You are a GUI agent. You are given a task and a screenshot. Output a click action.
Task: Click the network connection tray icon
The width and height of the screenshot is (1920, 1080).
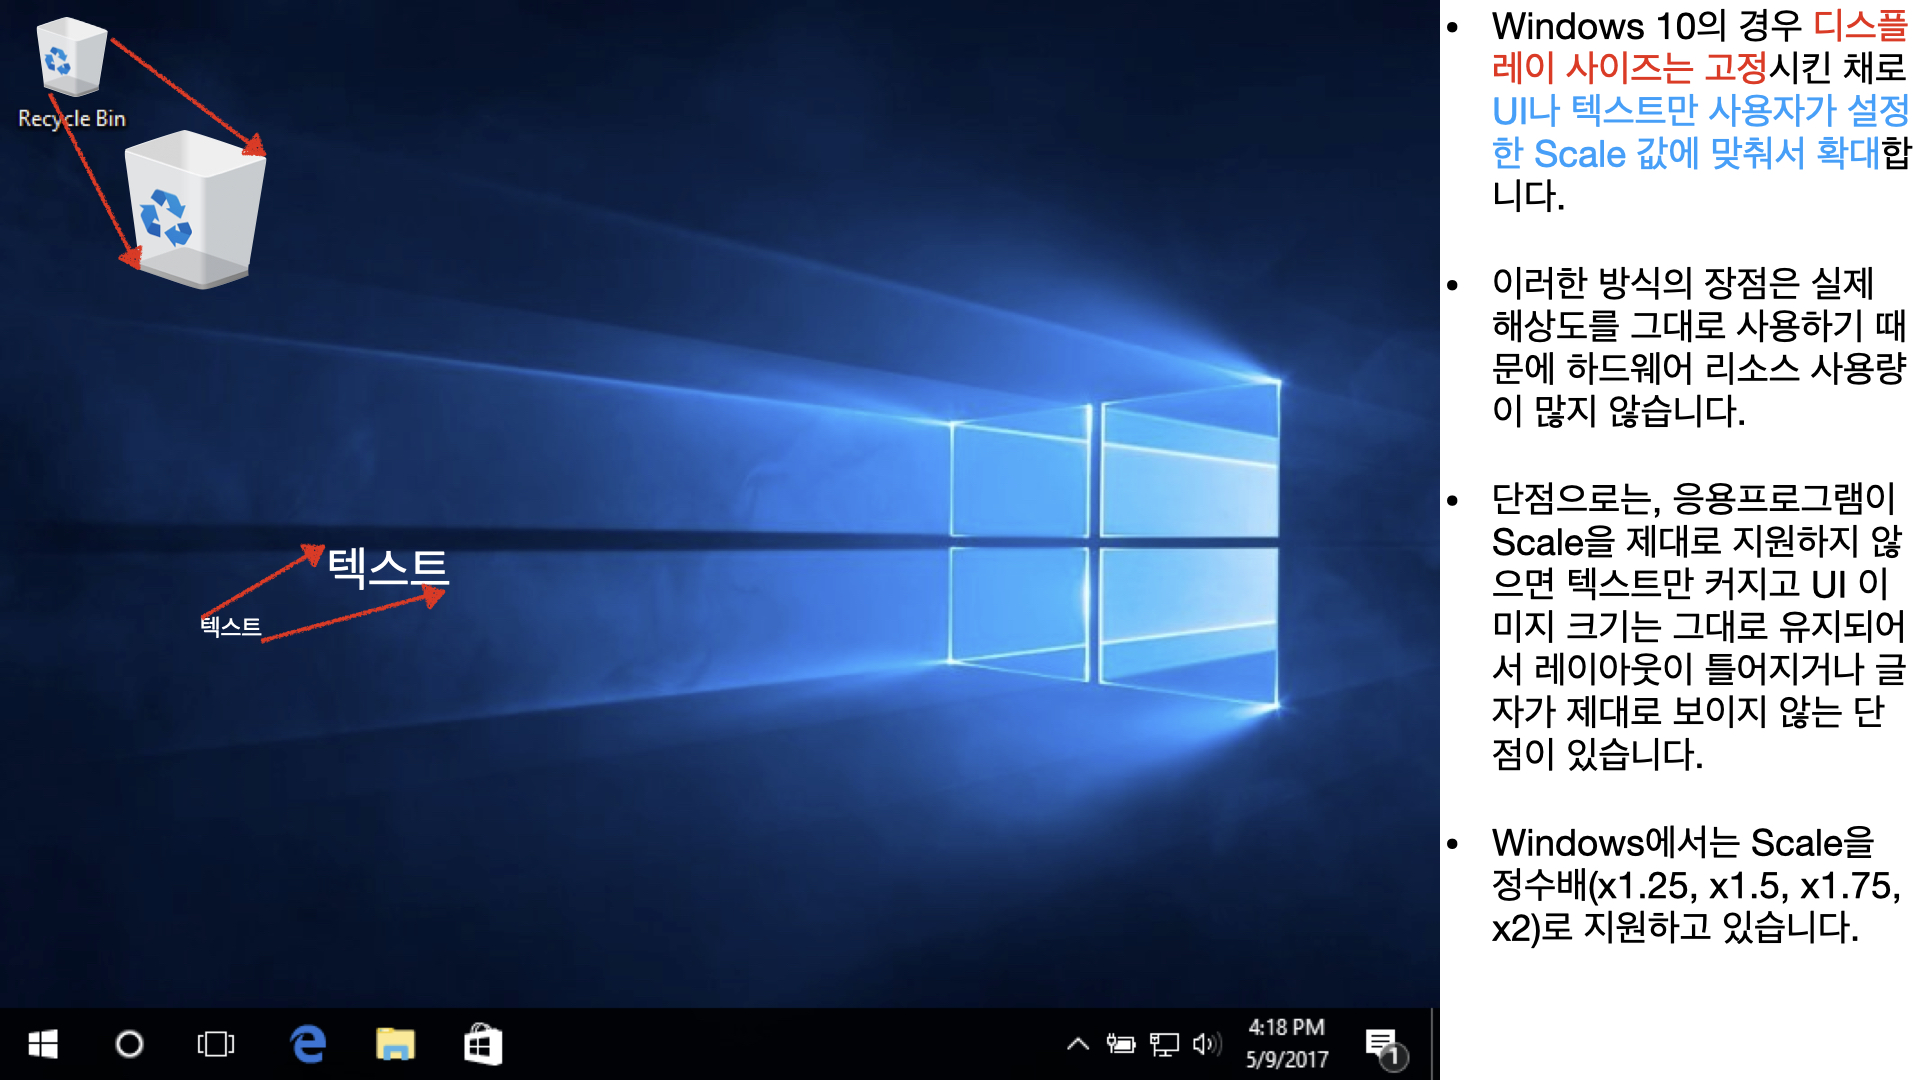click(x=1164, y=1045)
